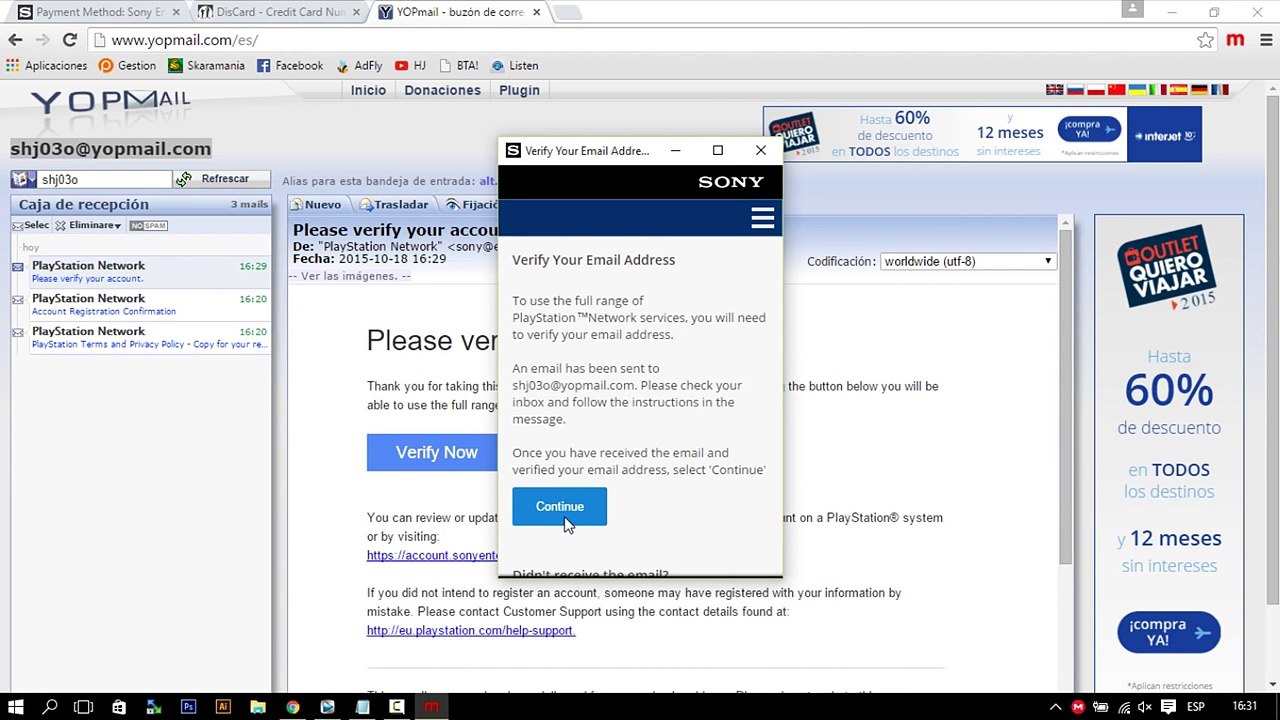1280x720 pixels.
Task: Launch Illustrator from the taskbar
Action: (x=223, y=707)
